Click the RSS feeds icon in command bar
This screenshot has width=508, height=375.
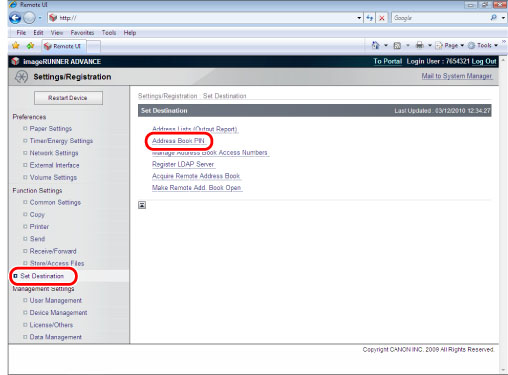pyautogui.click(x=397, y=46)
